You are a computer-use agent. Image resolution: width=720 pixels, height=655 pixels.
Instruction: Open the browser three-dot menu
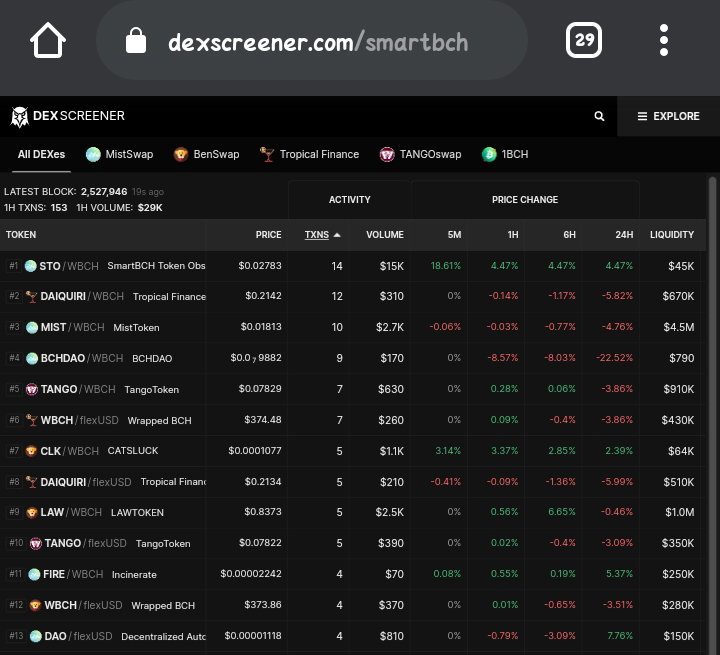click(x=664, y=40)
